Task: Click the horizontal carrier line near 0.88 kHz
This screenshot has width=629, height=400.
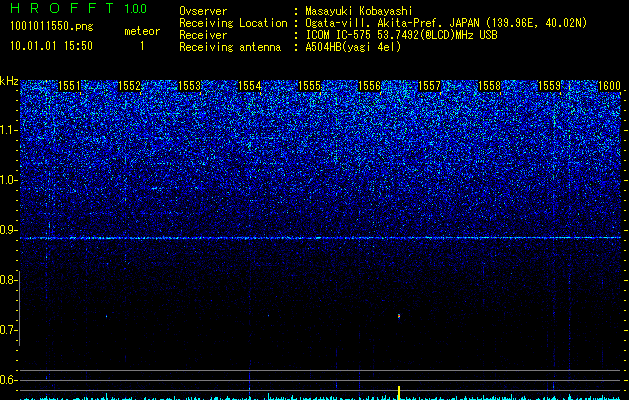Action: coord(320,238)
